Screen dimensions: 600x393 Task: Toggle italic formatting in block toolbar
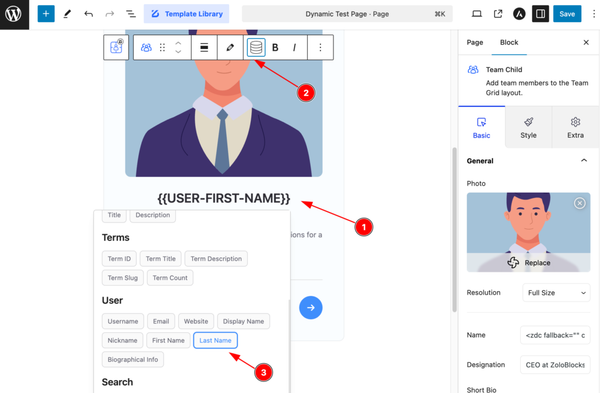pos(294,47)
